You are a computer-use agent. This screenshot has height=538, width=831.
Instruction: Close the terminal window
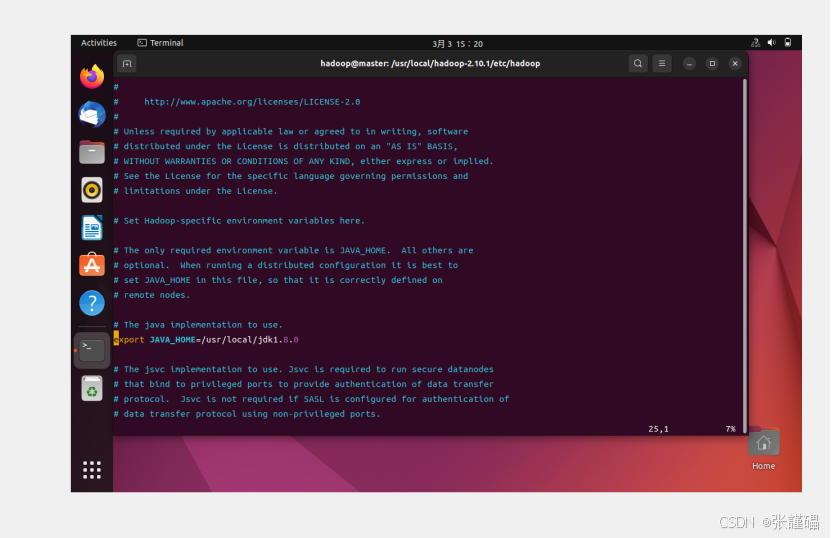click(735, 64)
